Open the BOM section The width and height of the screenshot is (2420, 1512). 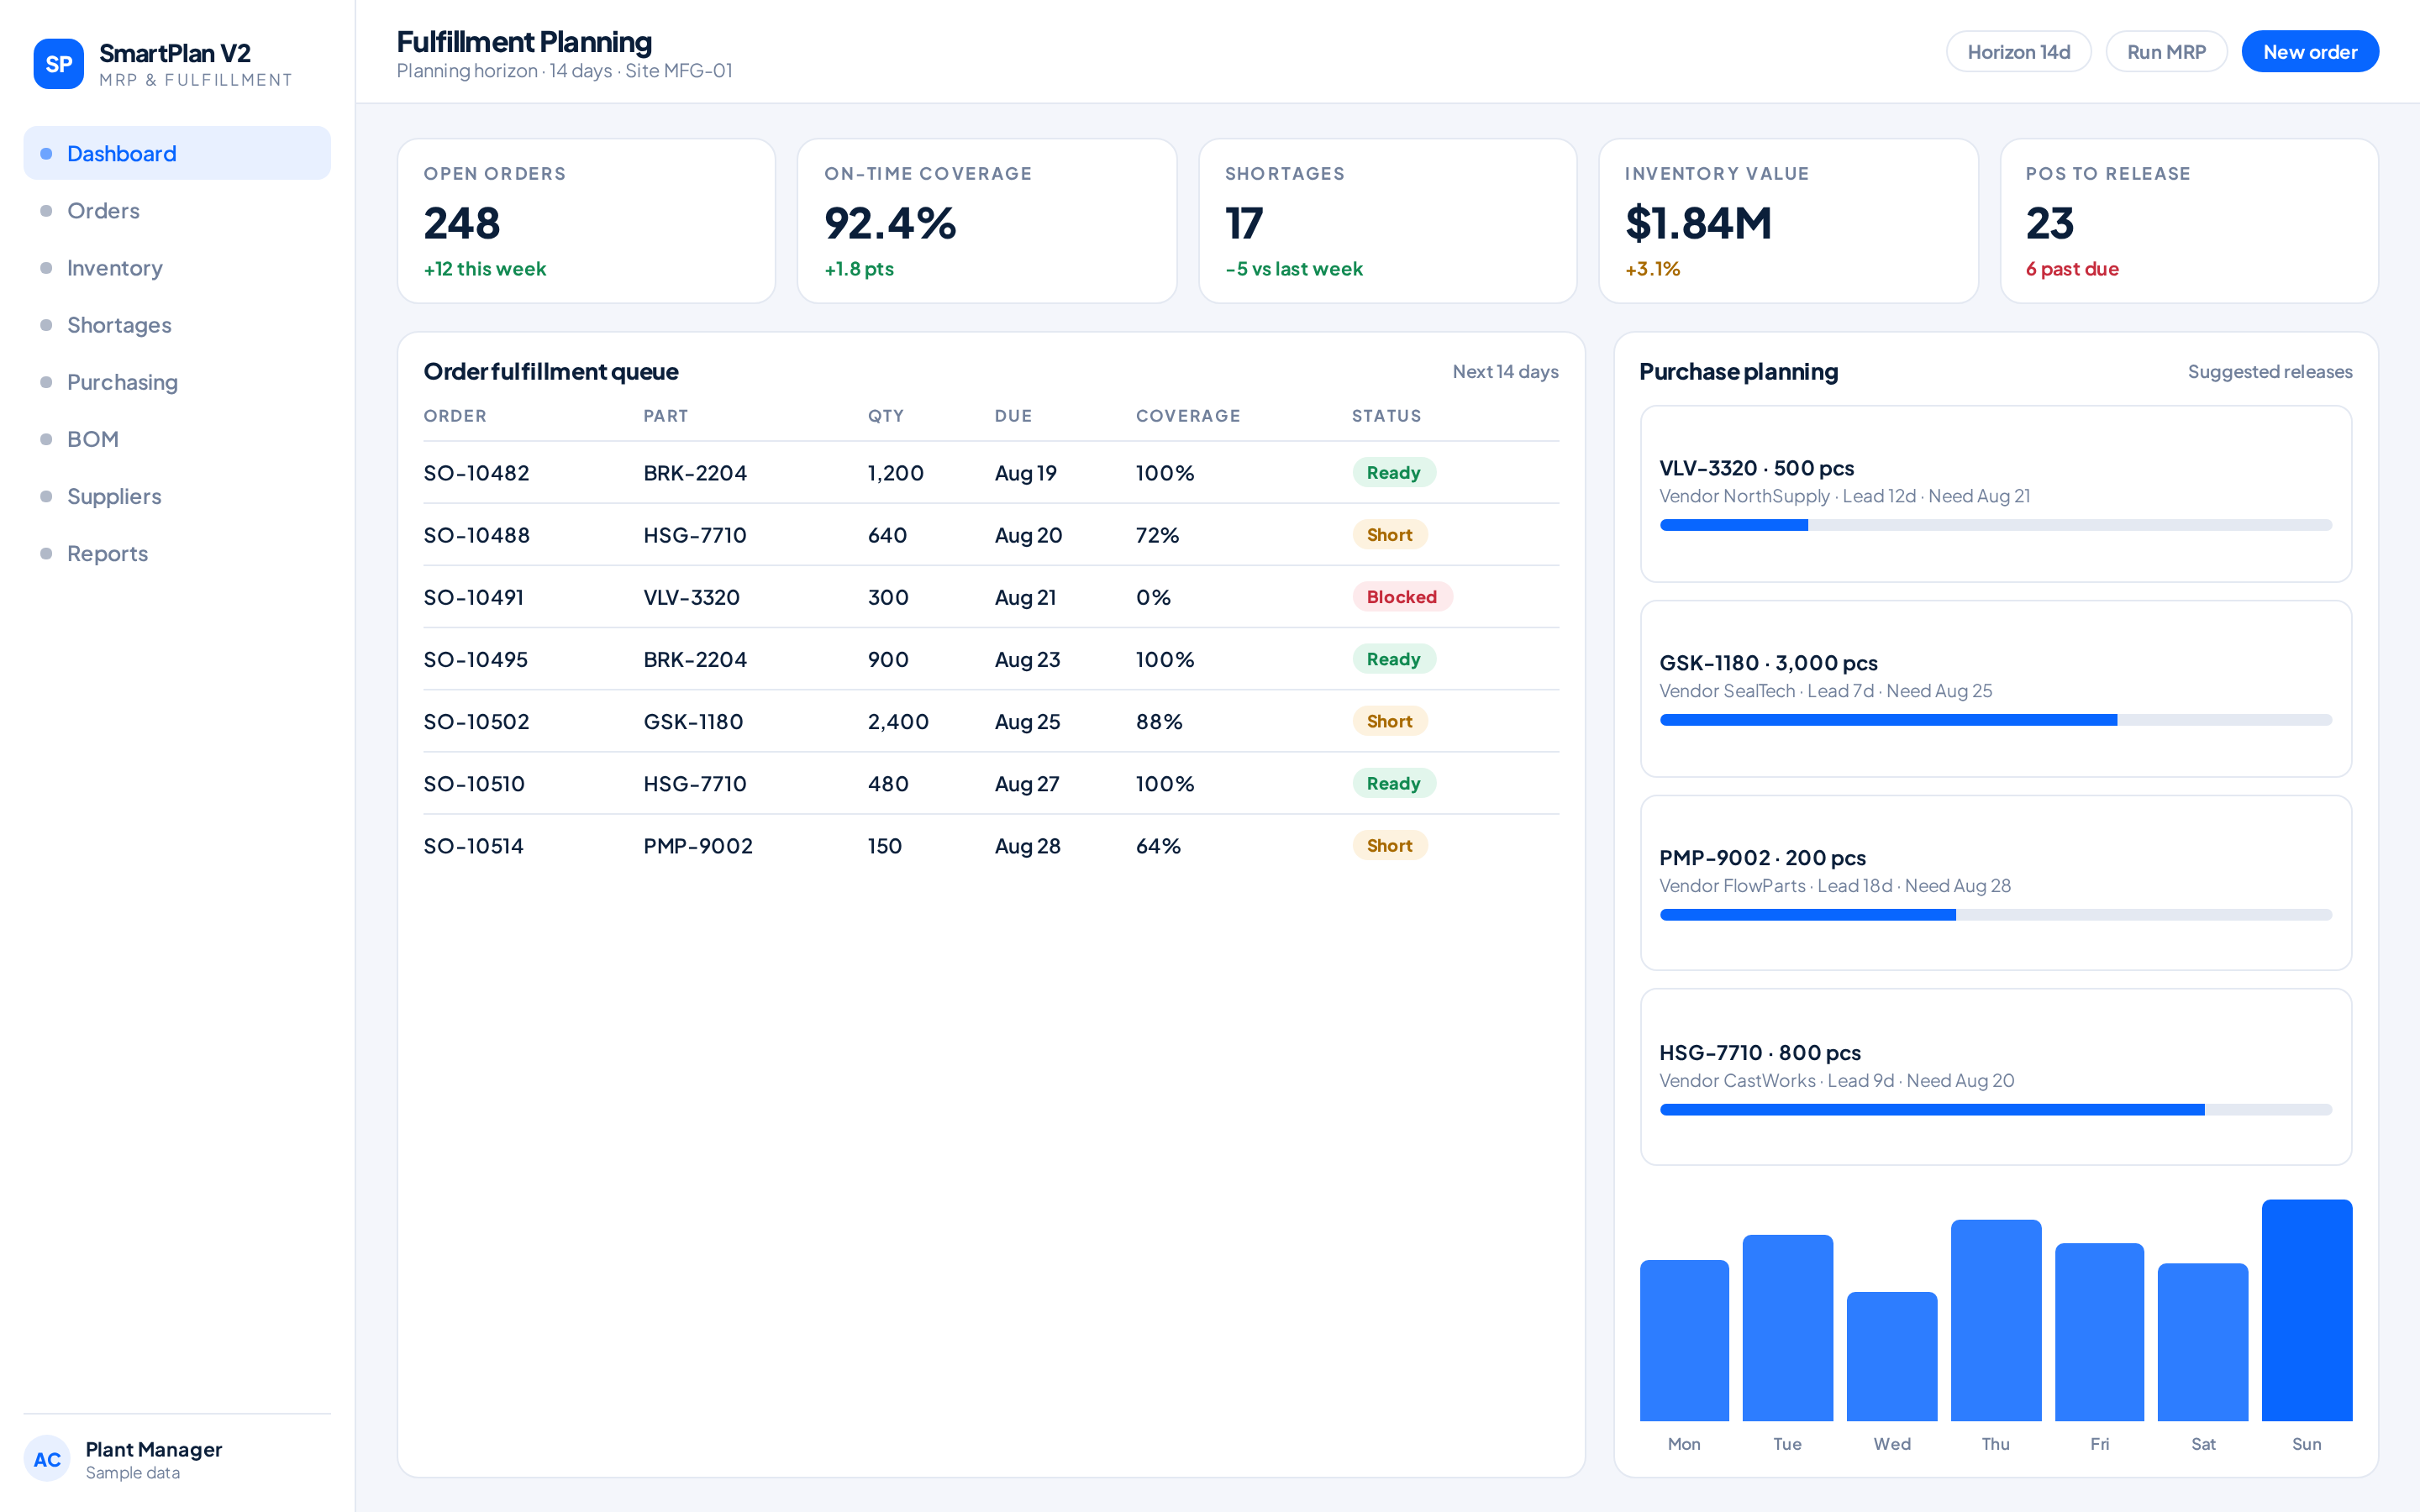(177, 438)
